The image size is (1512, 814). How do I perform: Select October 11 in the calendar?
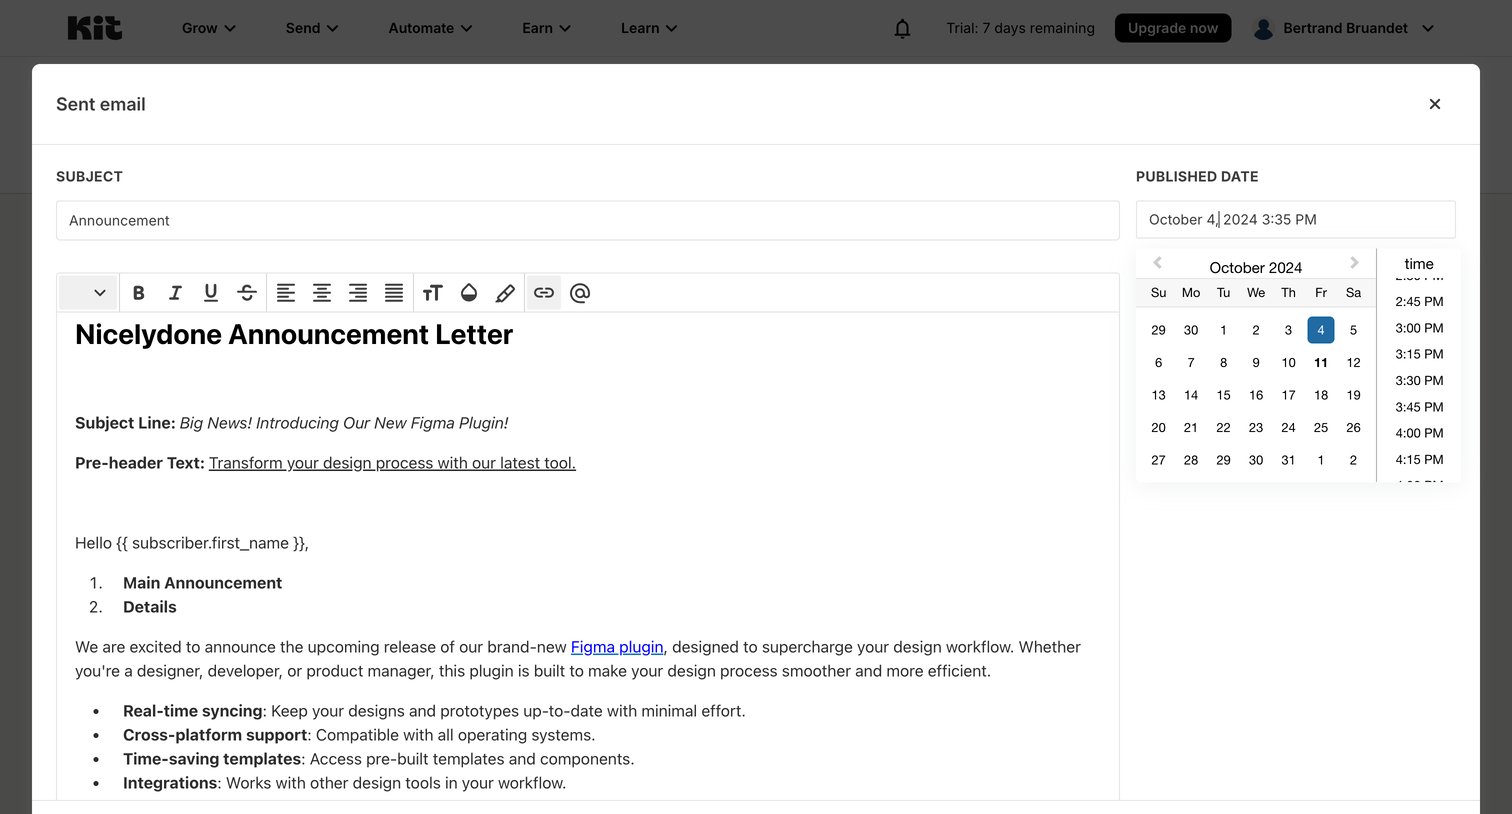coord(1321,363)
